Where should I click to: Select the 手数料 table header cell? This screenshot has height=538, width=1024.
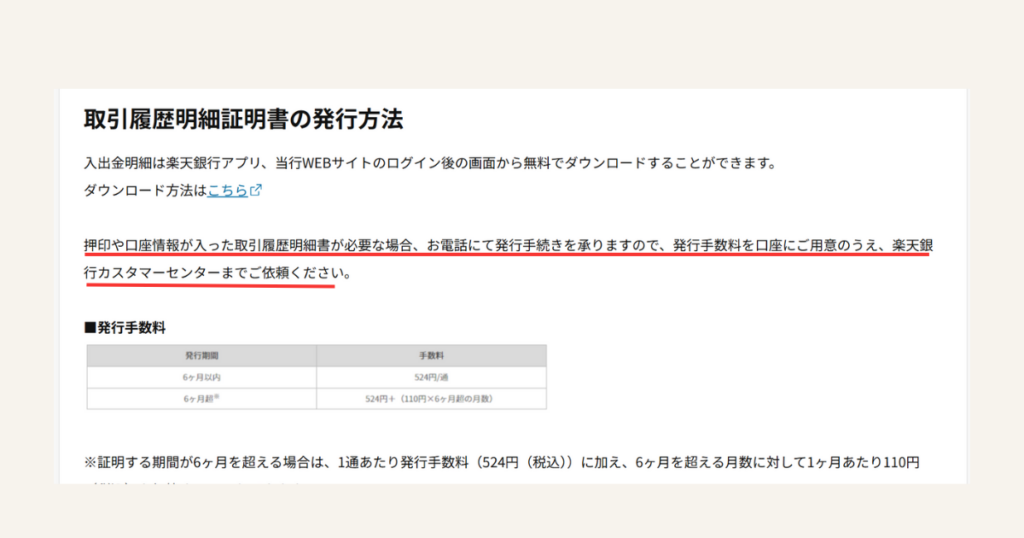(x=431, y=355)
